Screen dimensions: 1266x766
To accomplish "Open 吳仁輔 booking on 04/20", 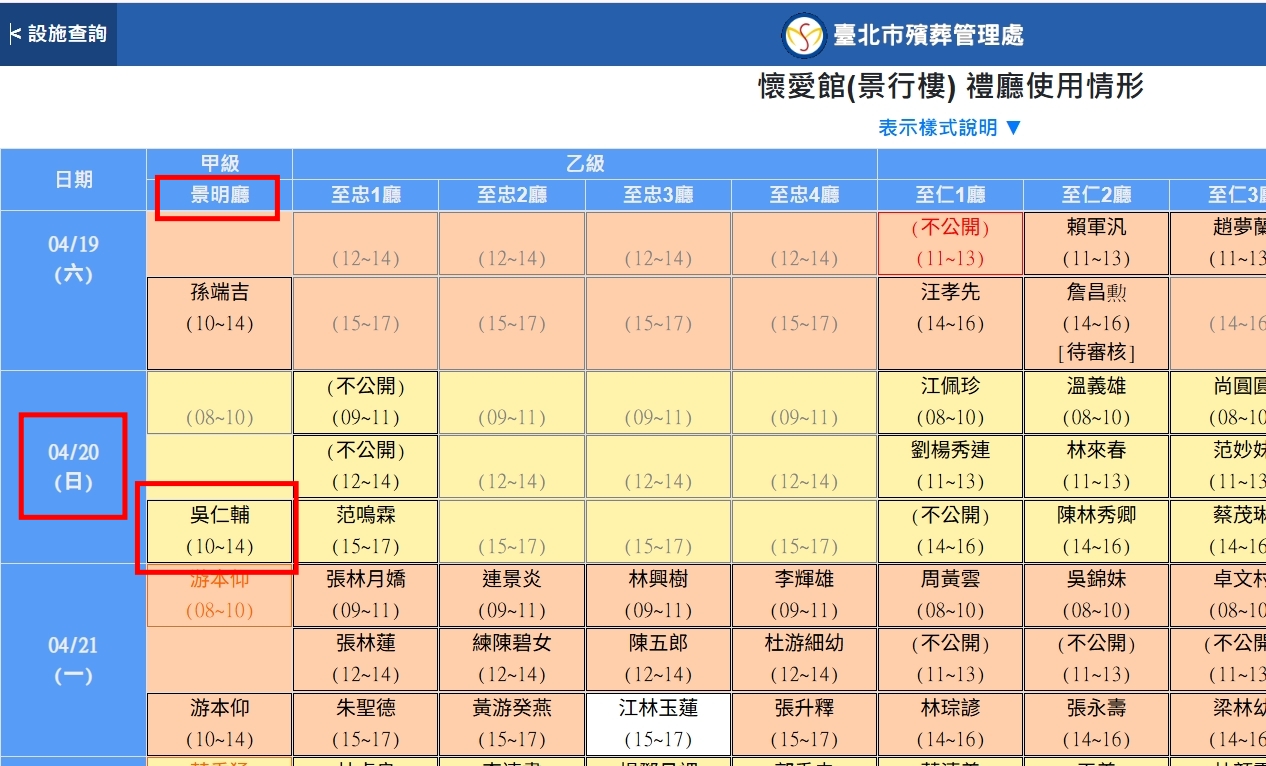I will point(220,531).
